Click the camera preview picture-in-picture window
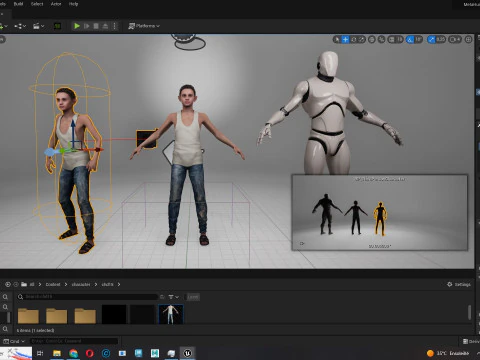 (380, 212)
